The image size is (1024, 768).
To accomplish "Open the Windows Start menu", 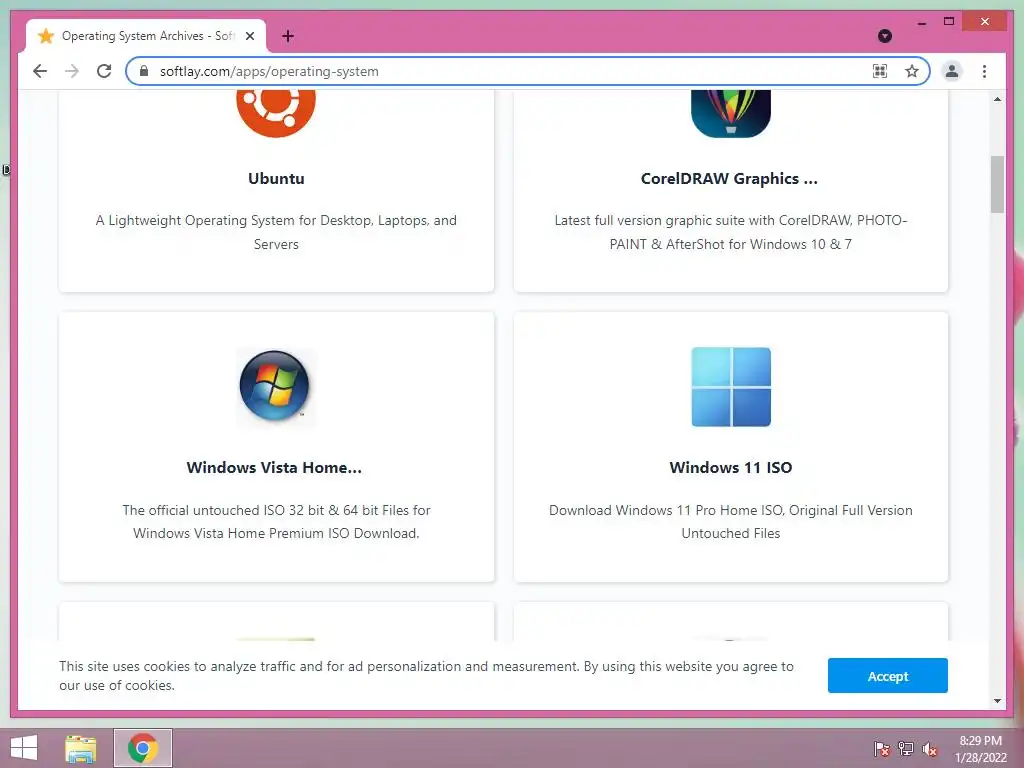I will pyautogui.click(x=24, y=748).
